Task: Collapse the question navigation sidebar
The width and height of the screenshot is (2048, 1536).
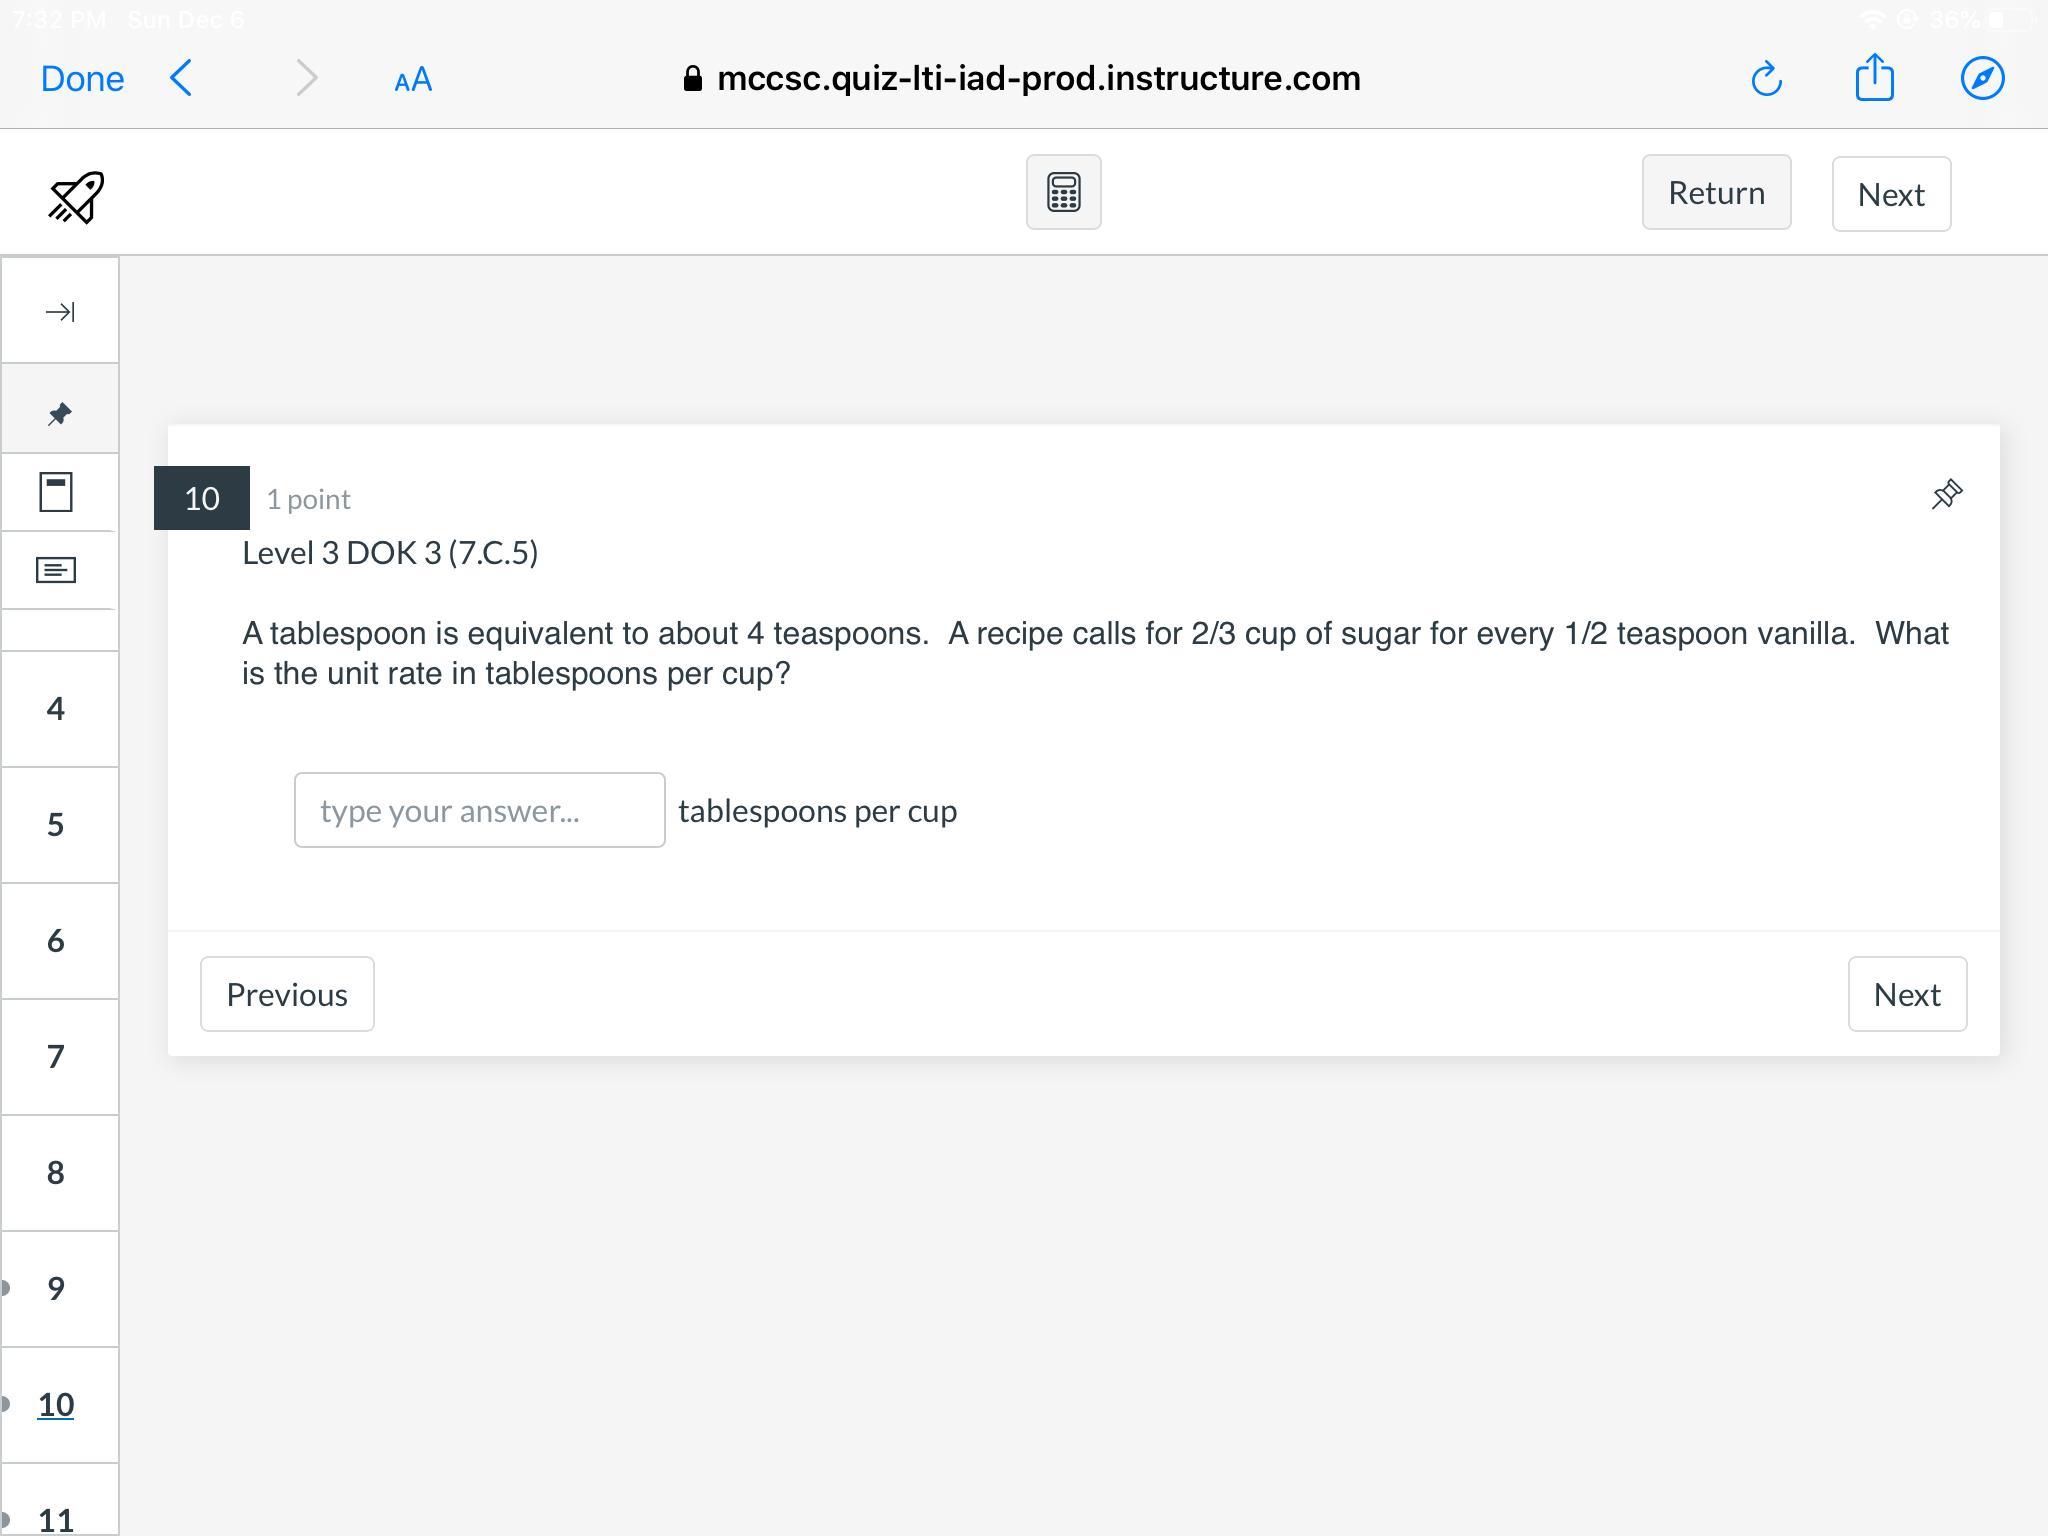Action: tap(59, 312)
